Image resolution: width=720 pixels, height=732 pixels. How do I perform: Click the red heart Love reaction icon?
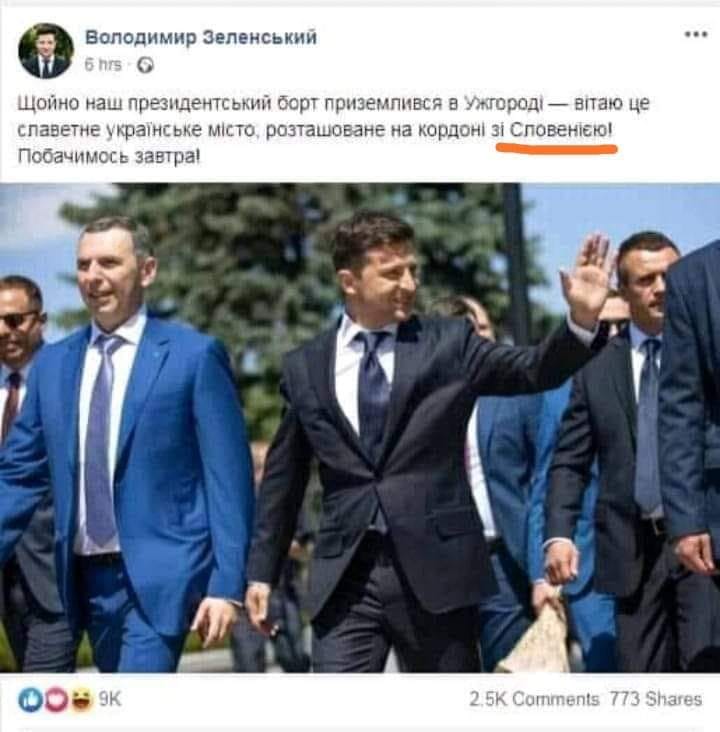coord(56,699)
